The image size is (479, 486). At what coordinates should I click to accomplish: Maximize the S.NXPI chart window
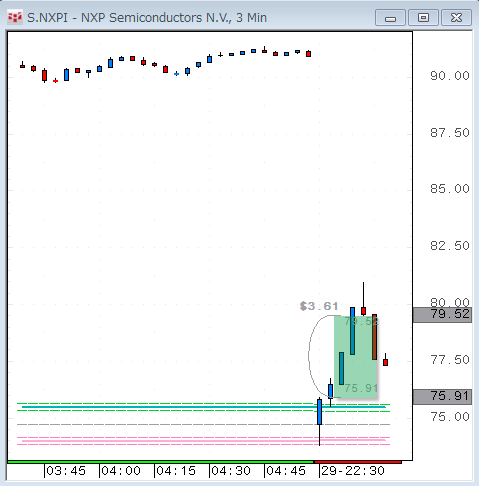tap(423, 18)
